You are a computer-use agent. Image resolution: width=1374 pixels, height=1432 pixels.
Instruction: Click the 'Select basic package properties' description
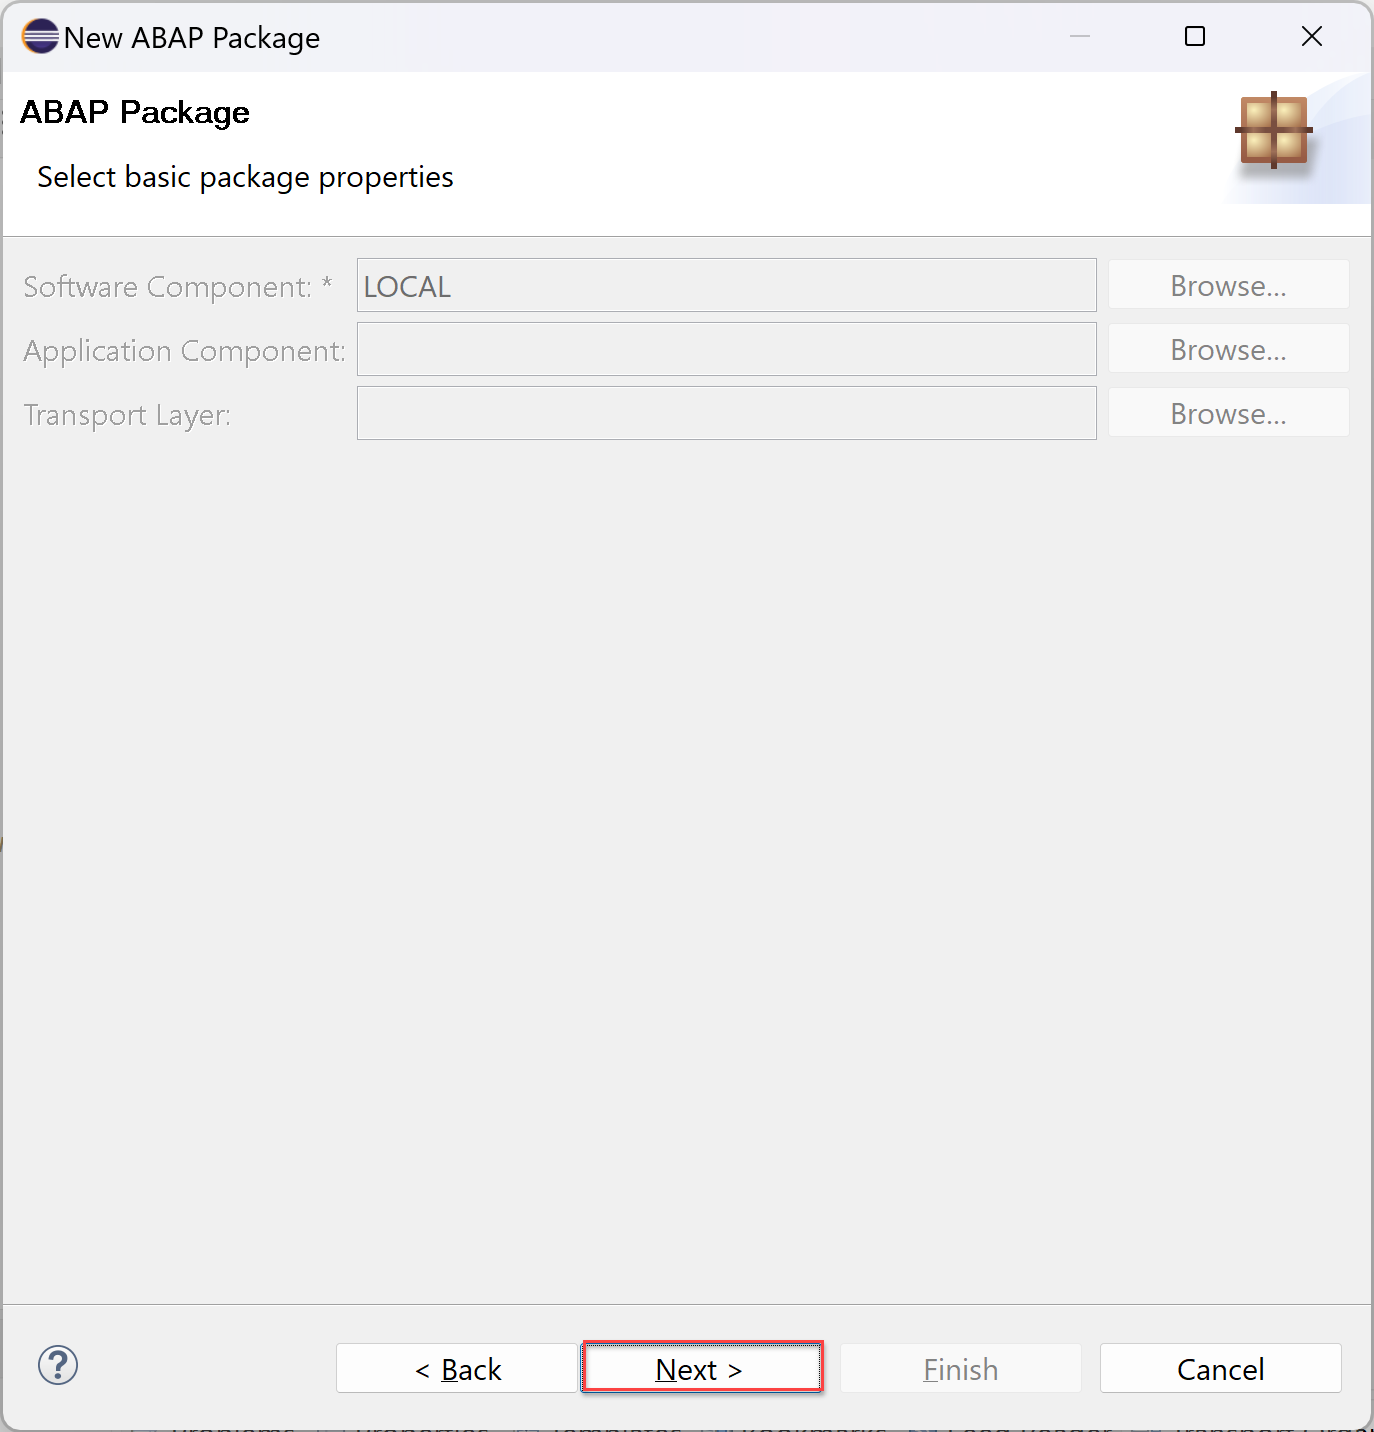coord(245,177)
